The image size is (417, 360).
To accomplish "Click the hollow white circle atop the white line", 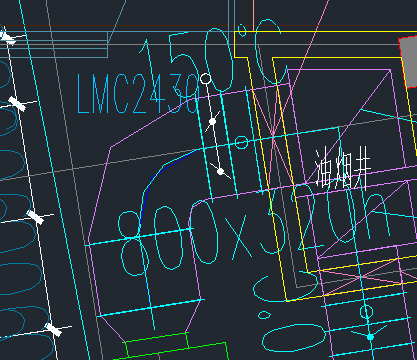I will tap(205, 79).
